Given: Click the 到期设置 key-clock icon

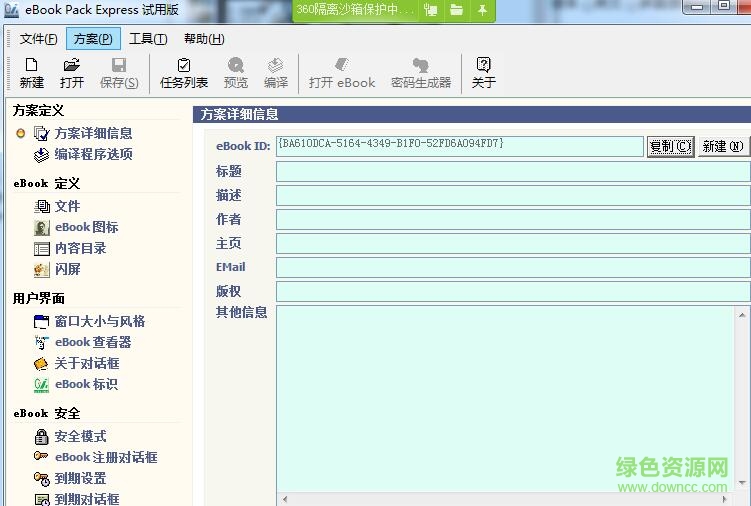Looking at the screenshot, I should pos(42,479).
